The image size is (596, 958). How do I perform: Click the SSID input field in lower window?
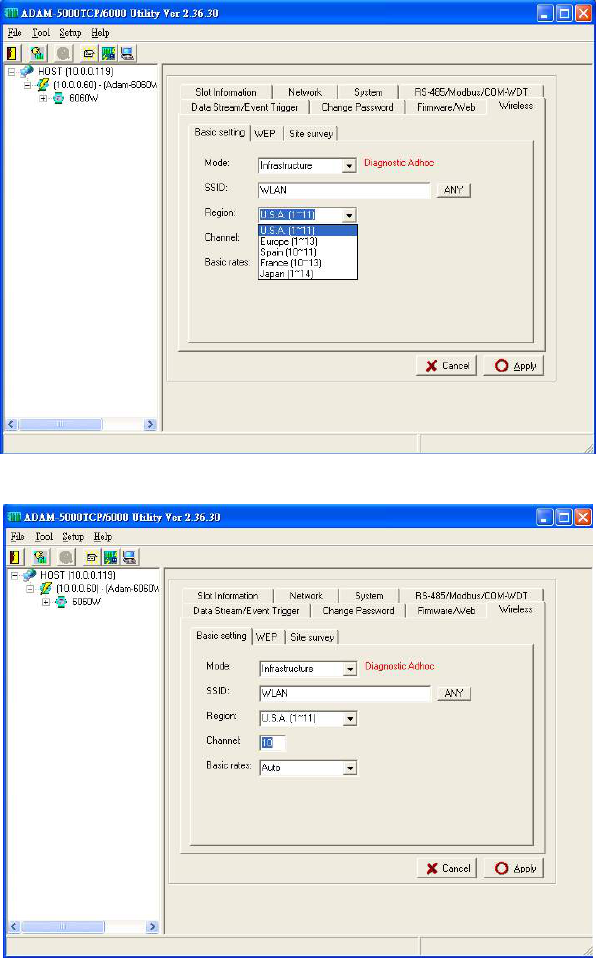[x=345, y=693]
